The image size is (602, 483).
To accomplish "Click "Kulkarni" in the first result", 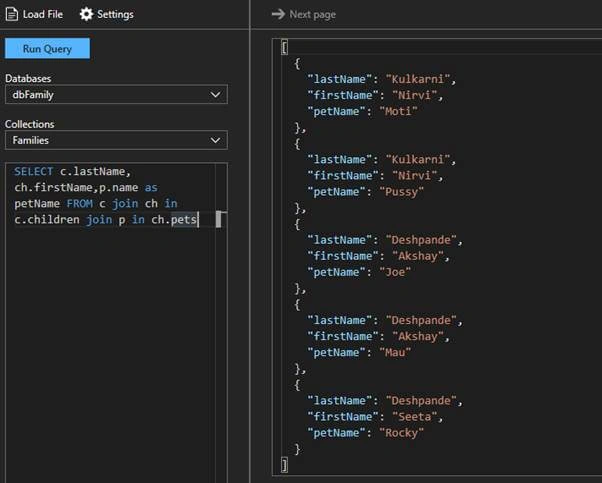I will tap(417, 79).
